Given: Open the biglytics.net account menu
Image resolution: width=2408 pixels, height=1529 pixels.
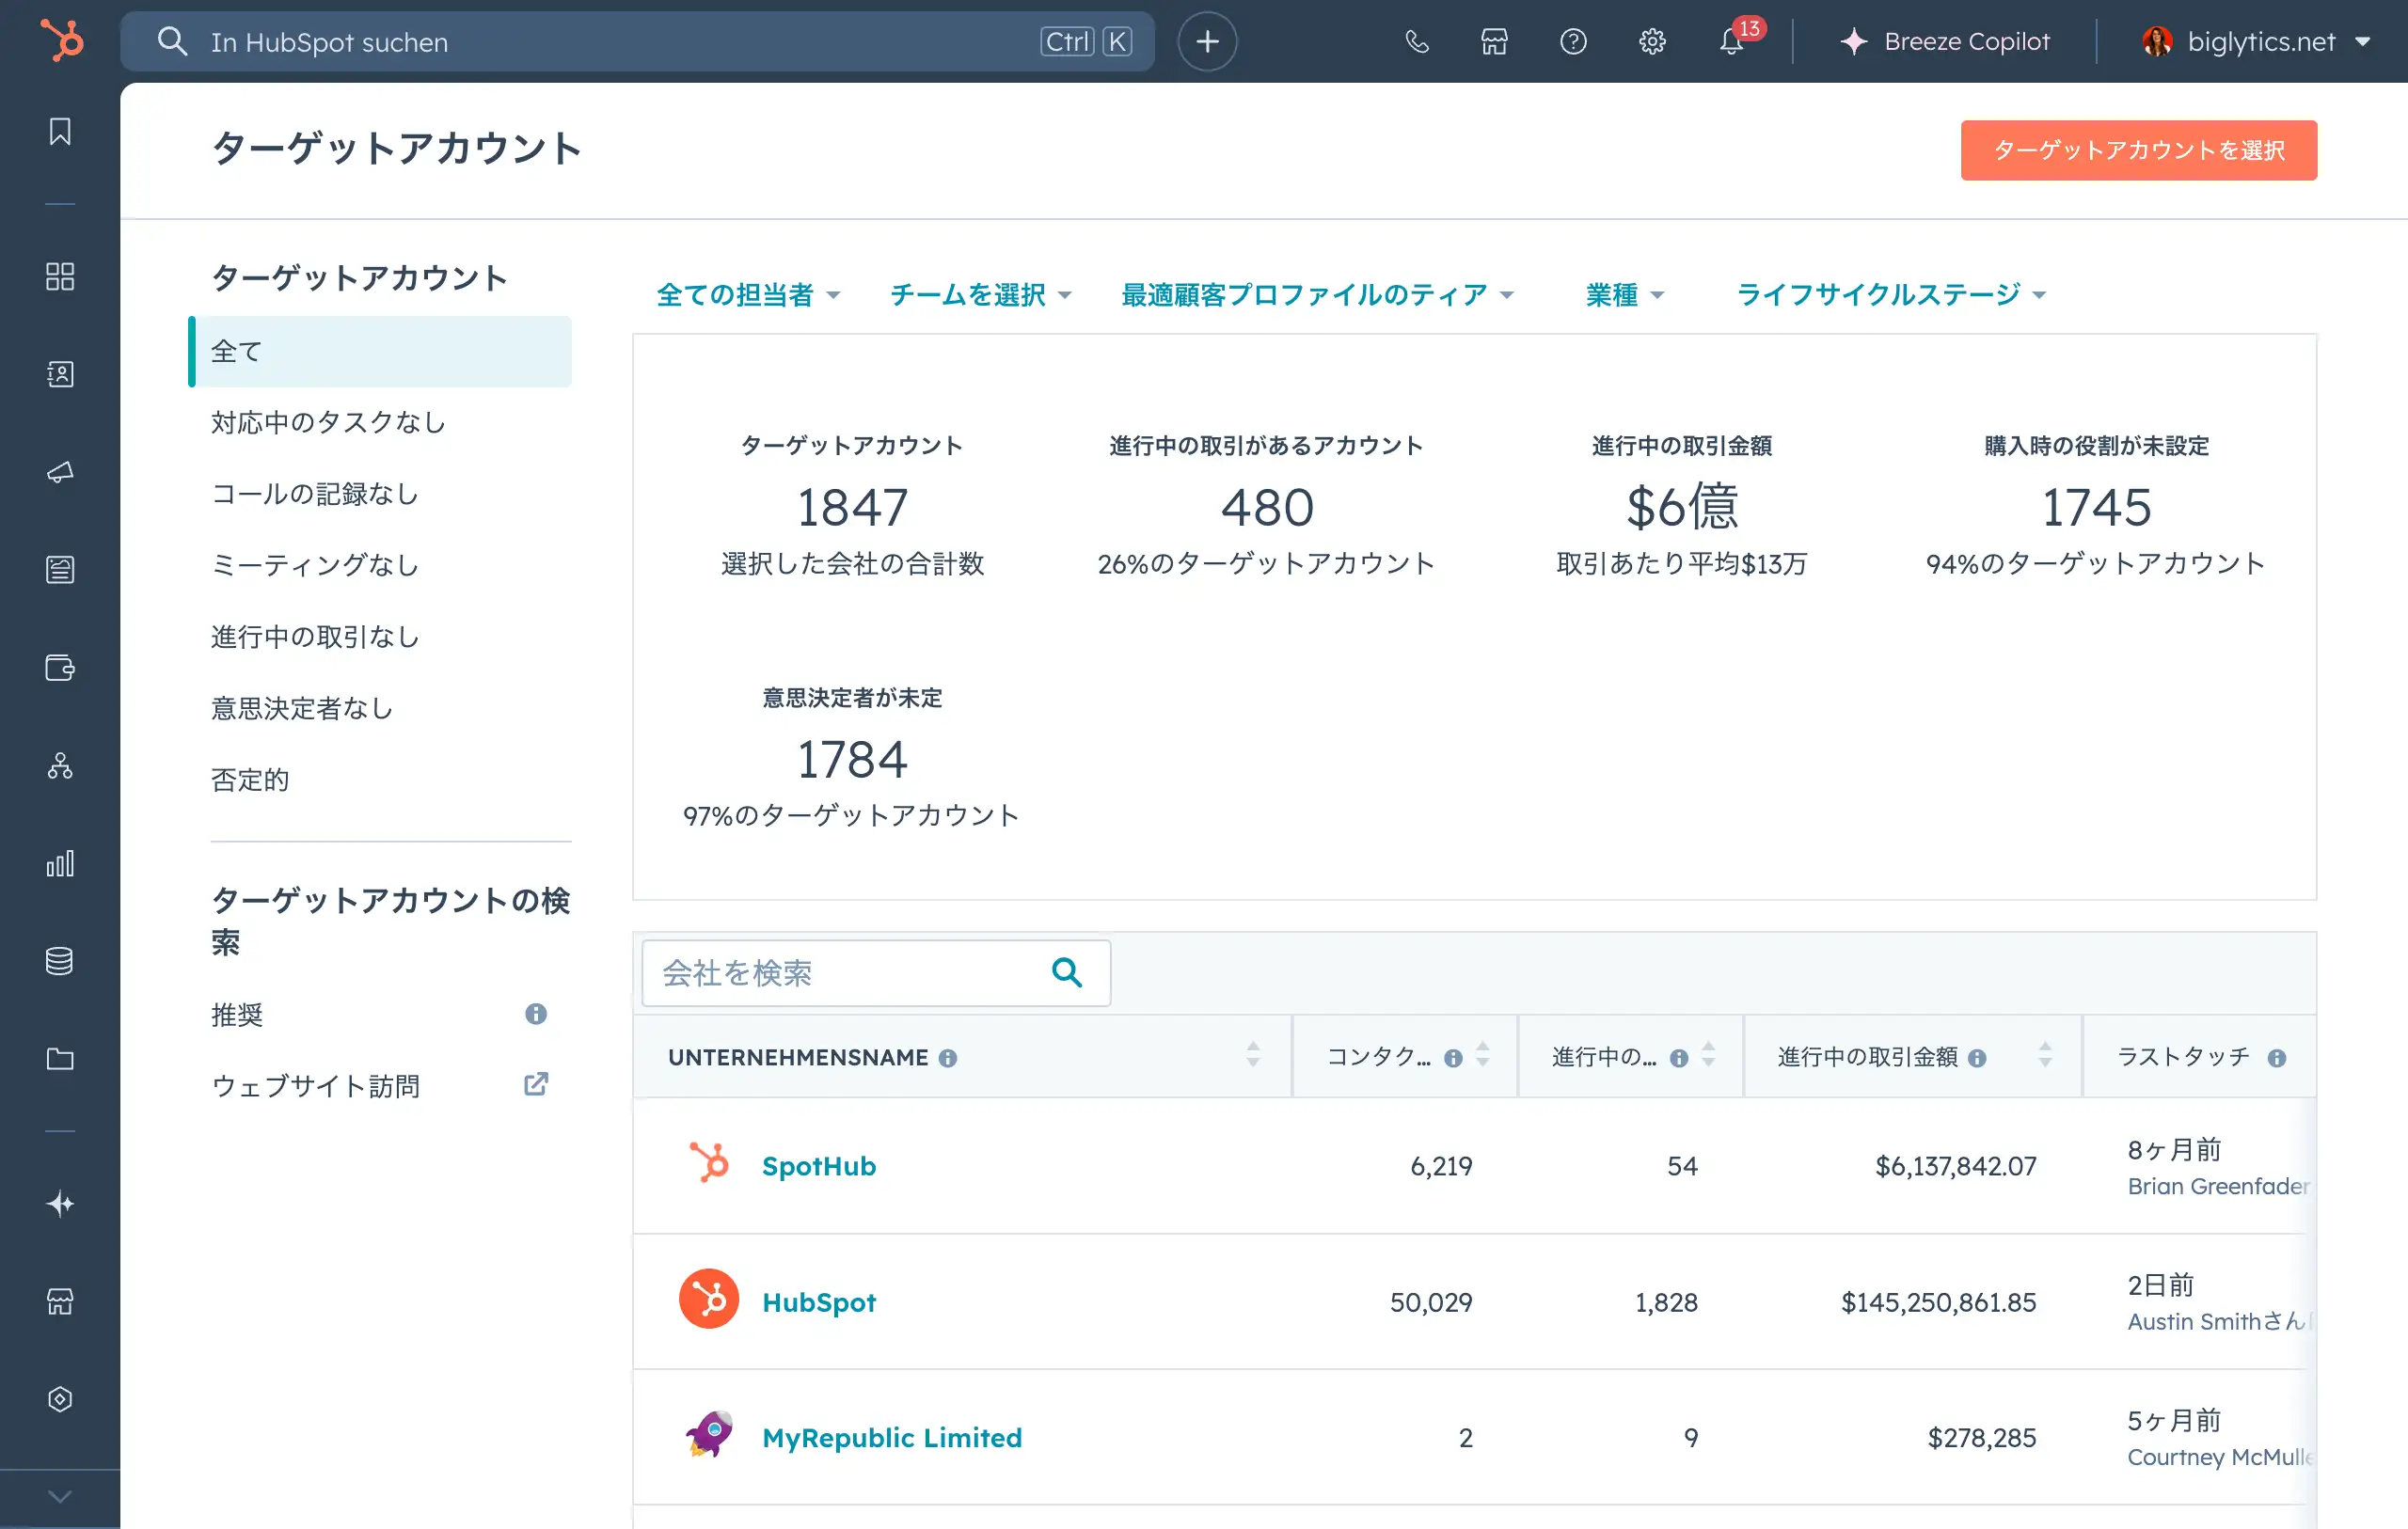Looking at the screenshot, I should click(2256, 42).
